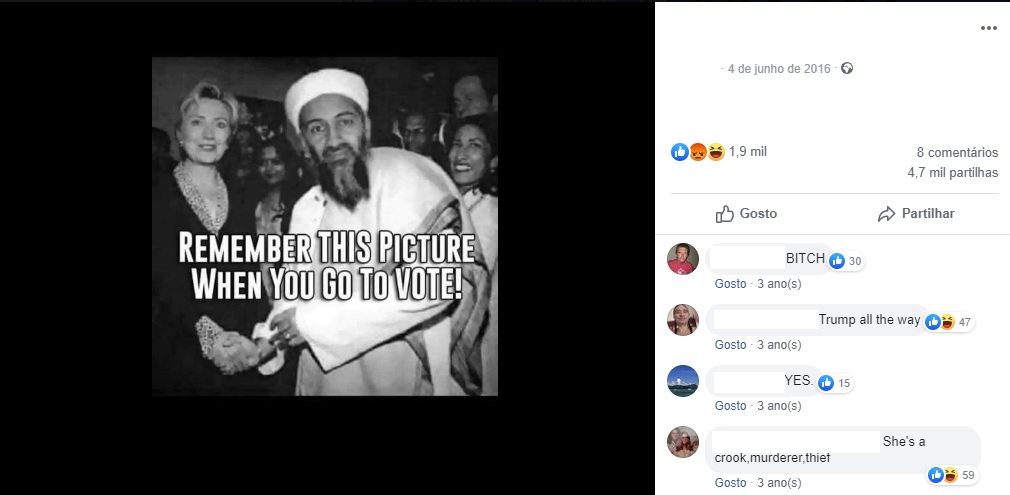Viewport: 1010px width, 495px height.
Task: Click the avatar beside the 'Trump all the way' comment
Action: click(683, 320)
